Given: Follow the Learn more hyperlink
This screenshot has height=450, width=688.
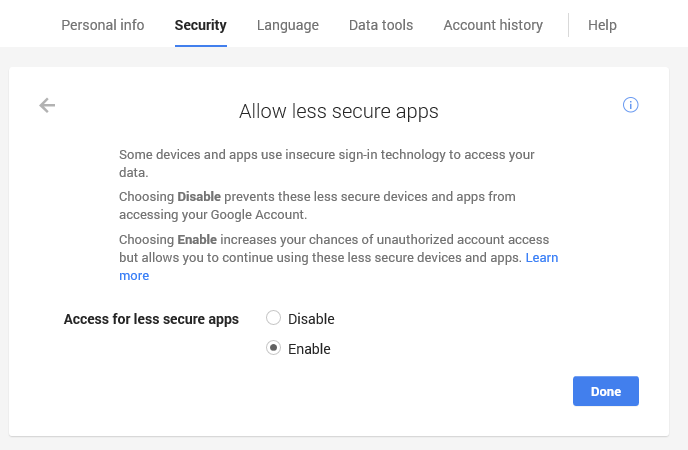Looking at the screenshot, I should (x=542, y=257).
